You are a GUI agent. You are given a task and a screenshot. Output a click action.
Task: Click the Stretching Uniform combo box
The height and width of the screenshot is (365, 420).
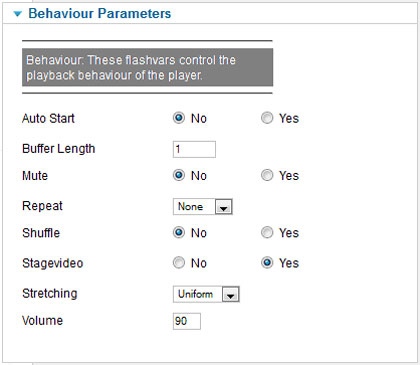[206, 294]
